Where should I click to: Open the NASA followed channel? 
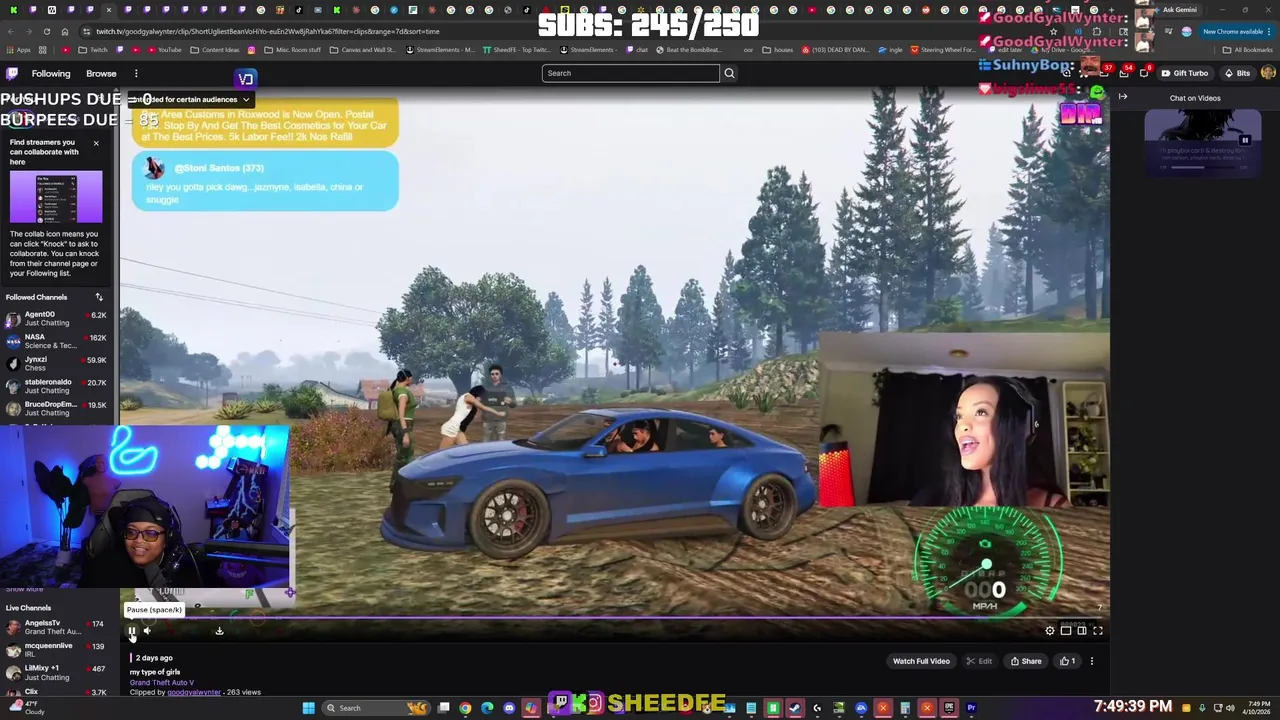coord(57,341)
